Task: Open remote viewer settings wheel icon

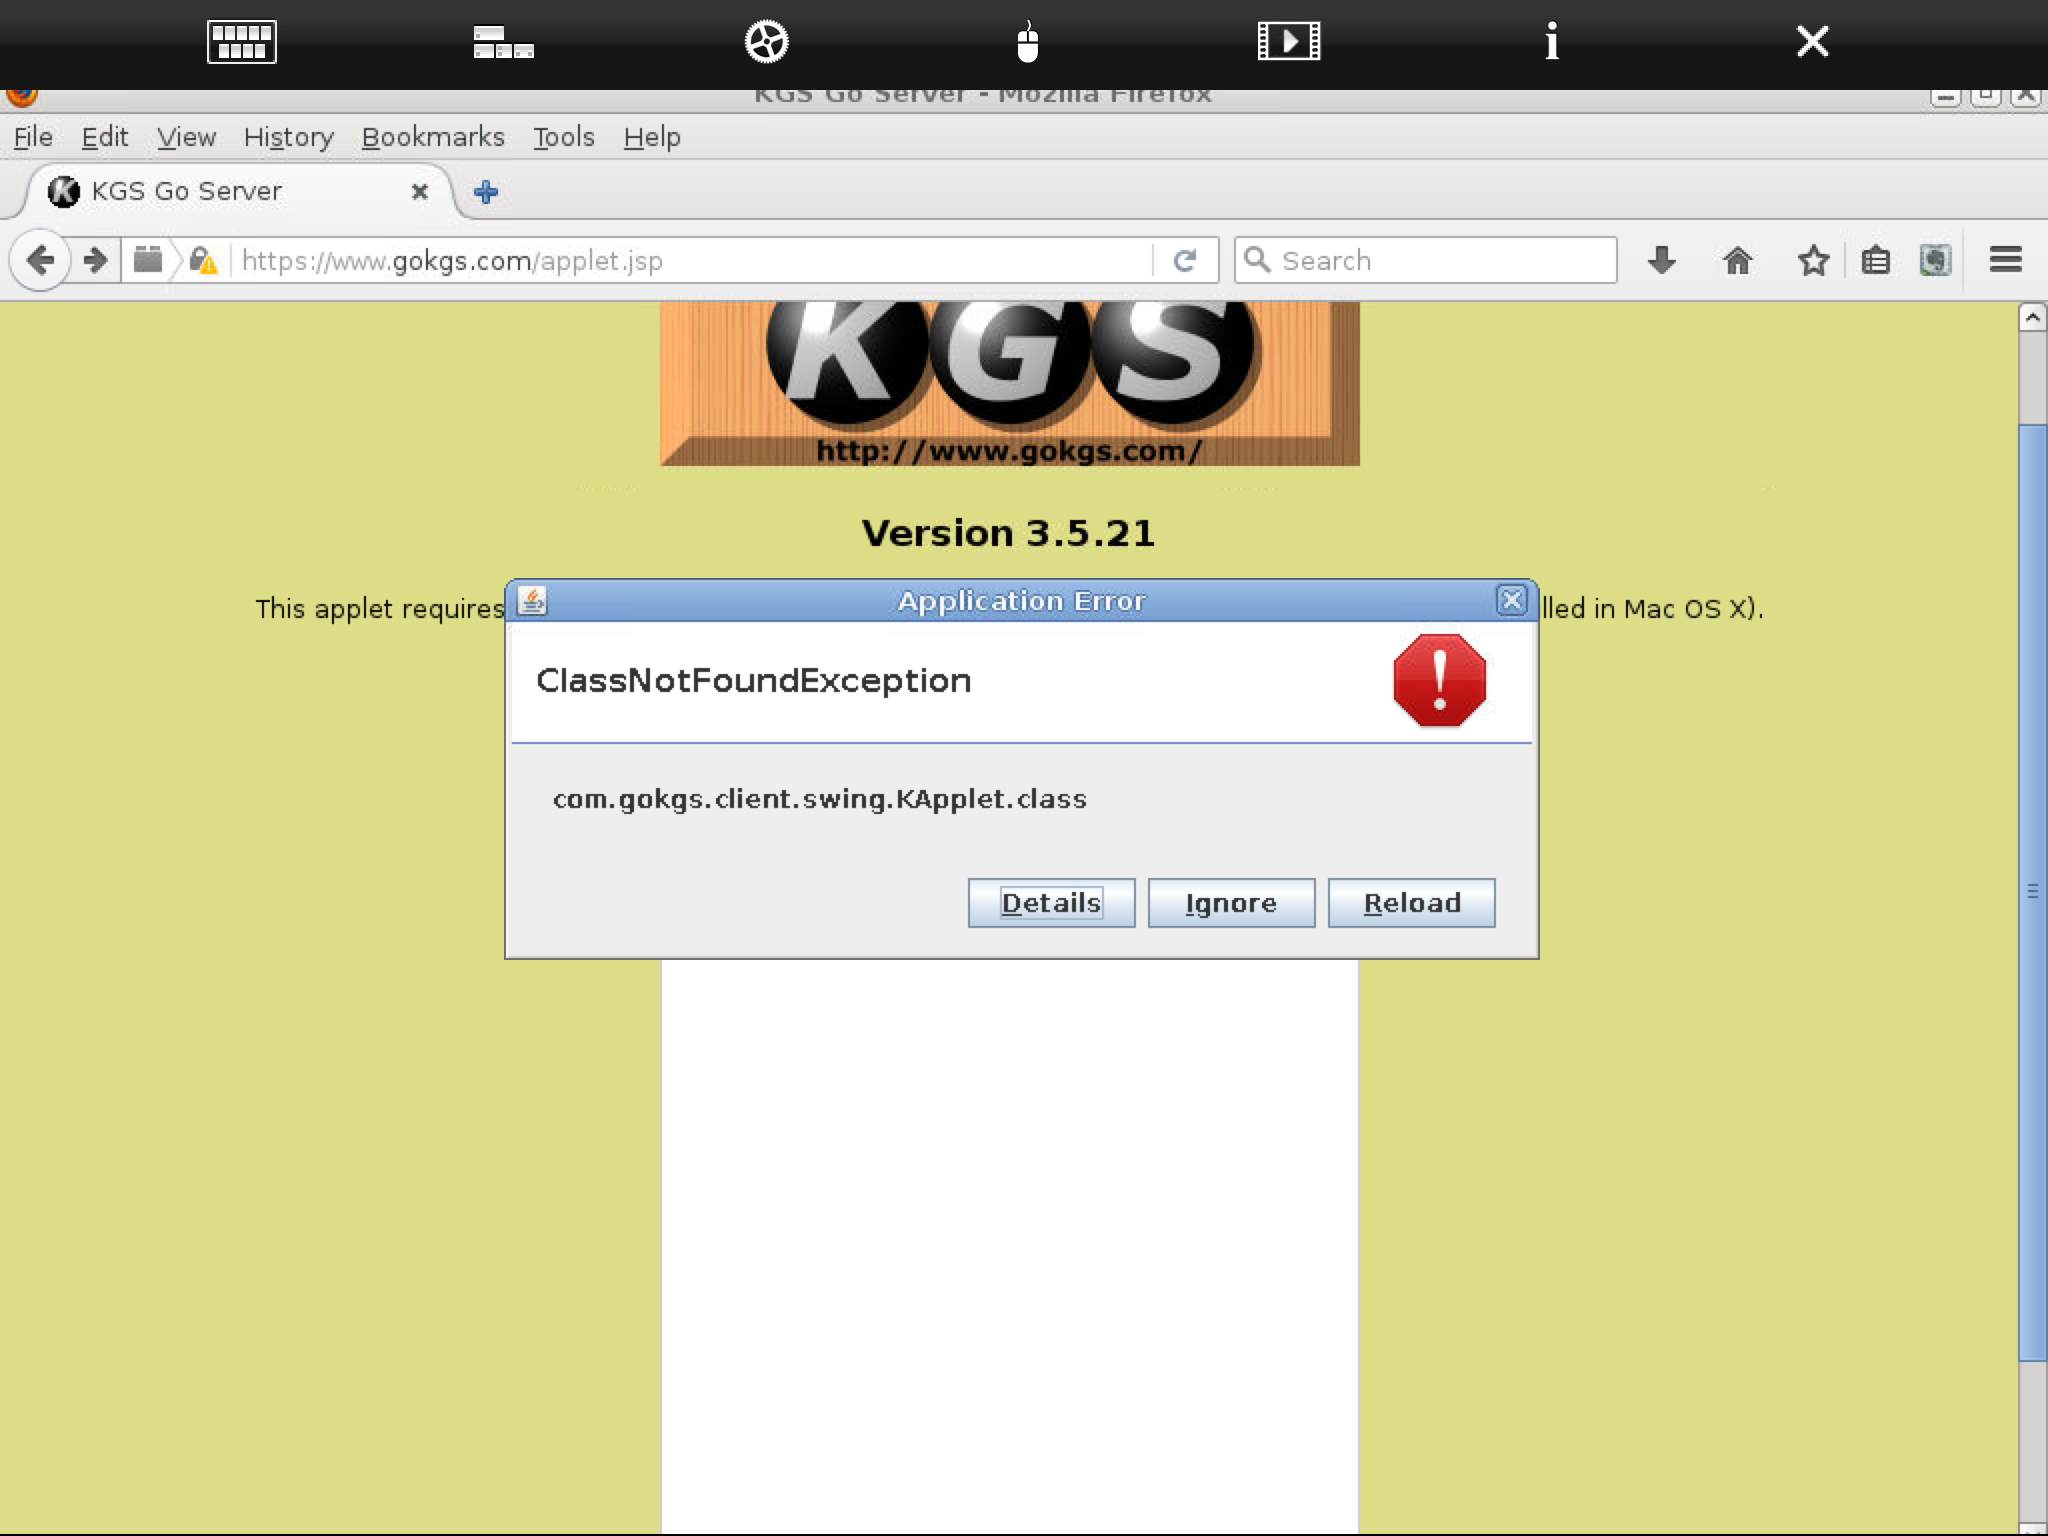Action: coord(766,42)
